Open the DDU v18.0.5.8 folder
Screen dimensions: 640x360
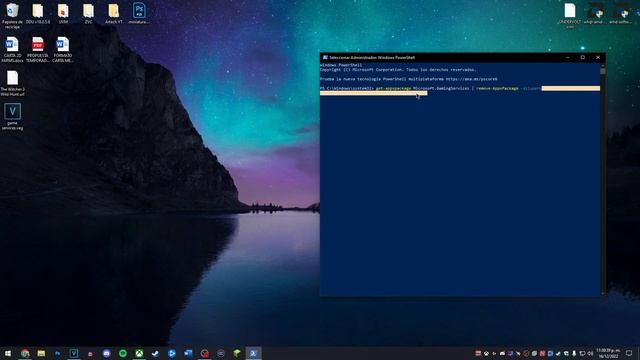pos(38,14)
